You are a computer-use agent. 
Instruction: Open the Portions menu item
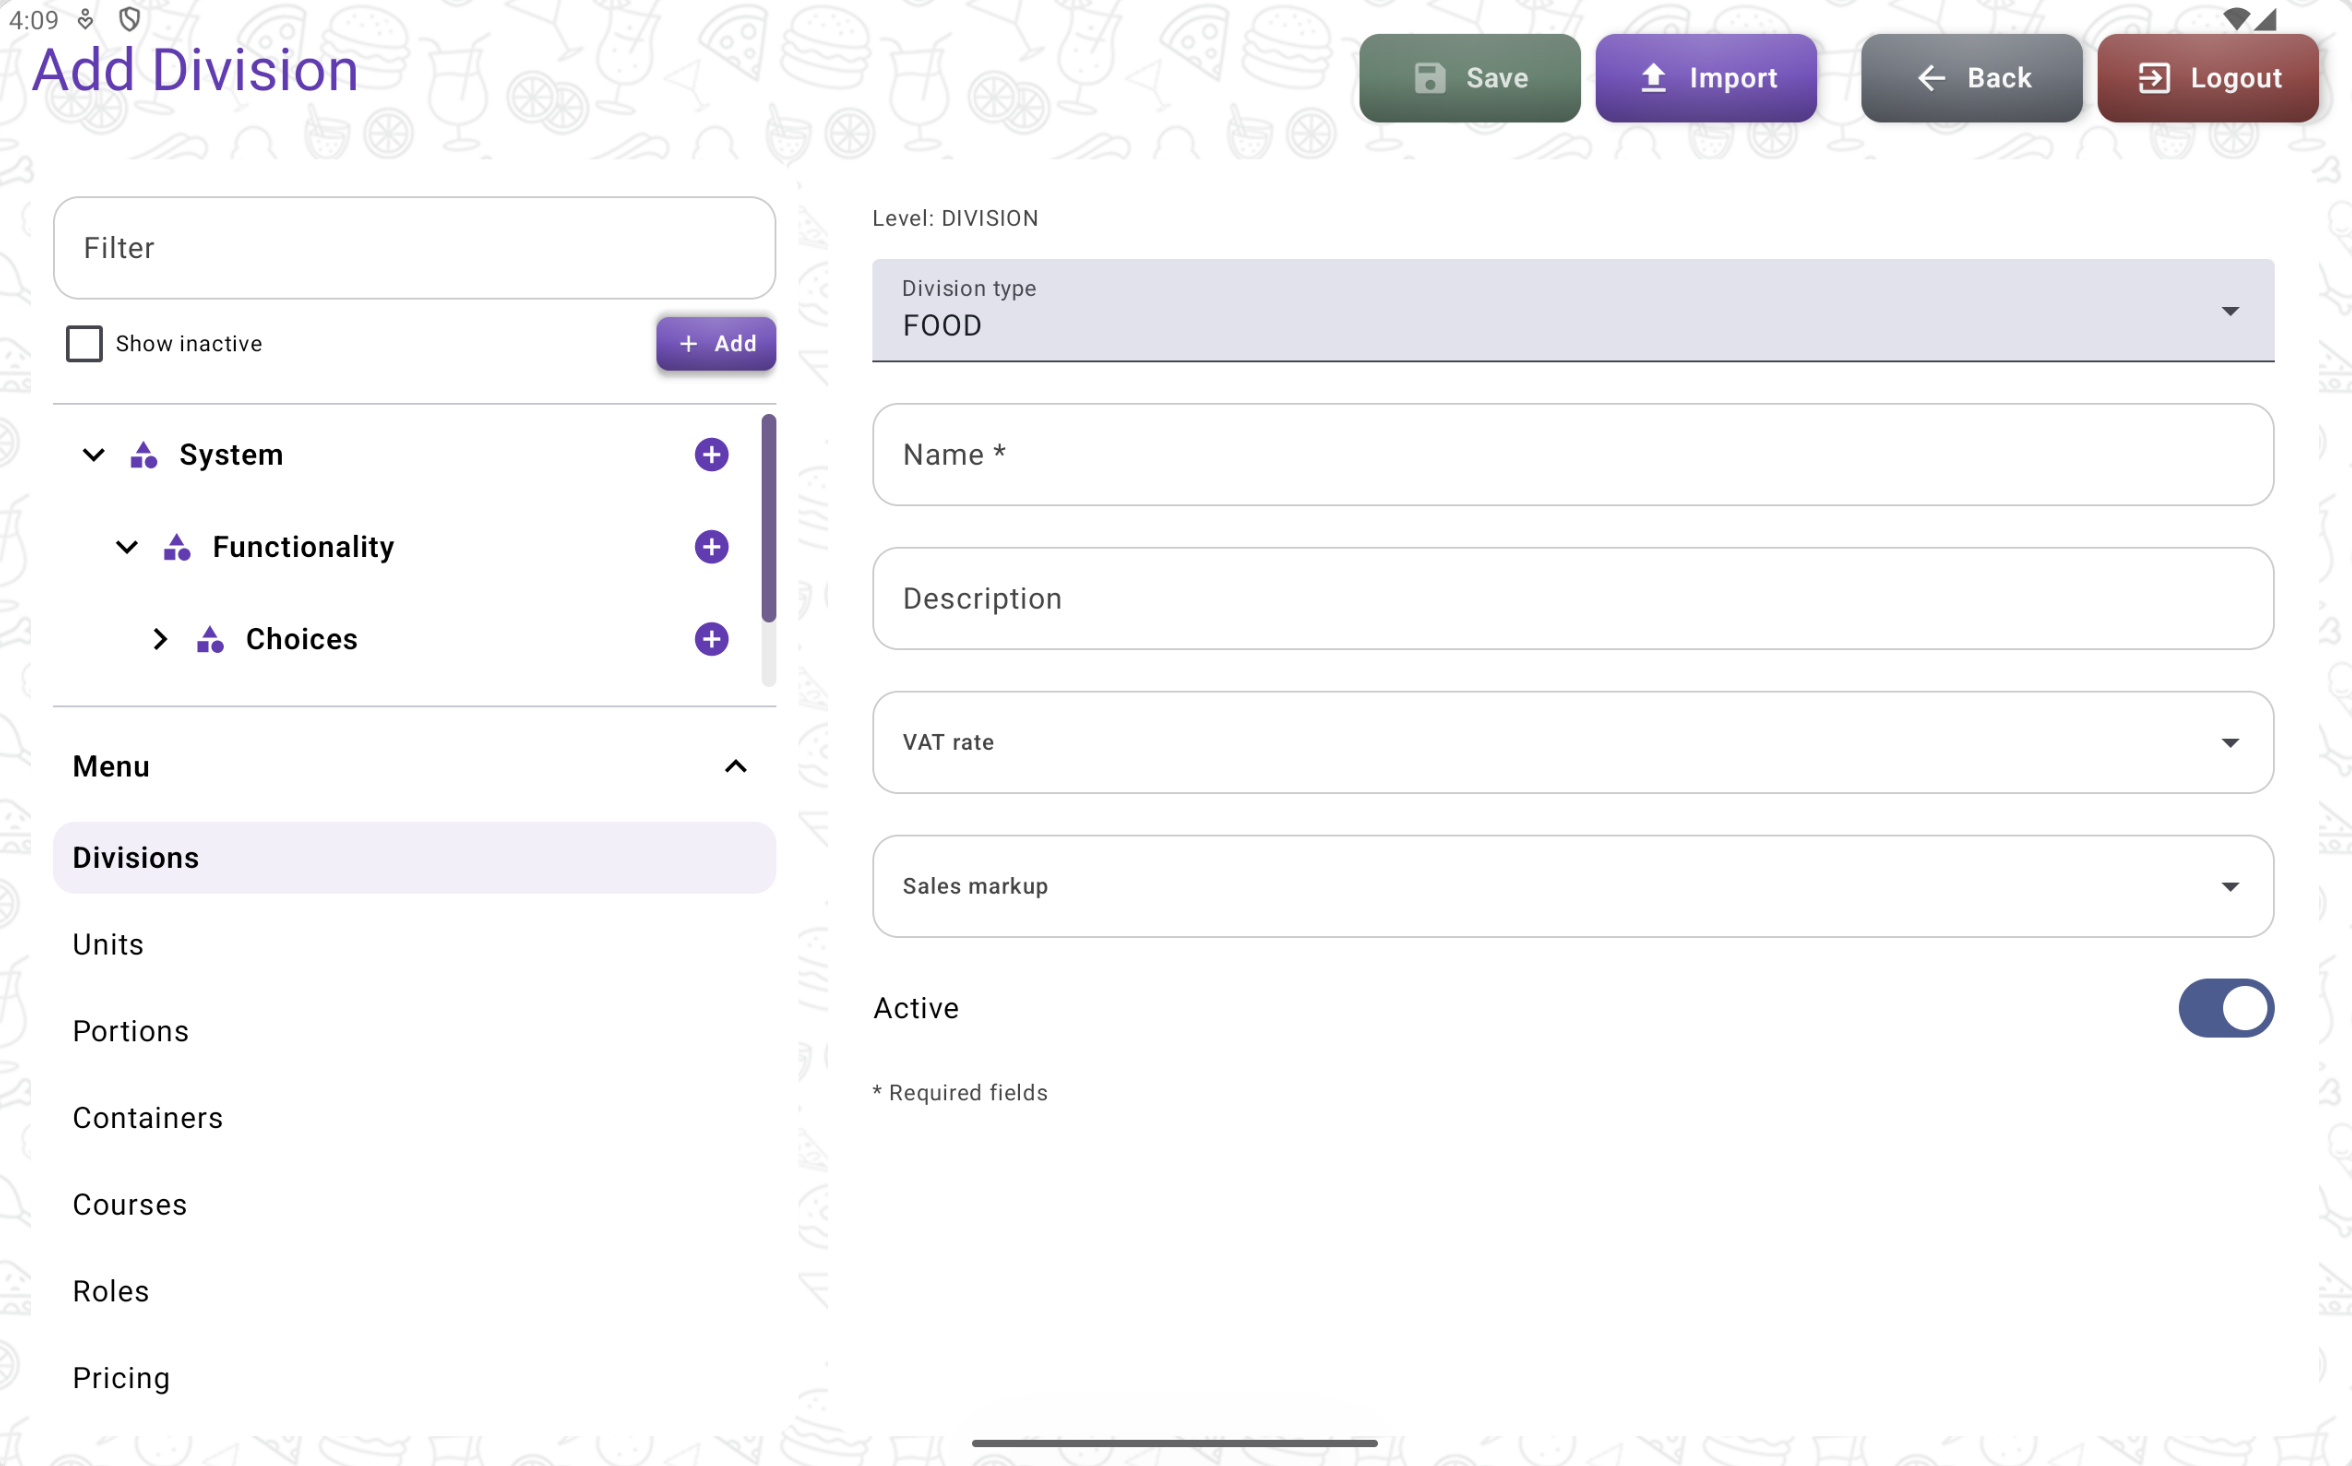point(414,1031)
